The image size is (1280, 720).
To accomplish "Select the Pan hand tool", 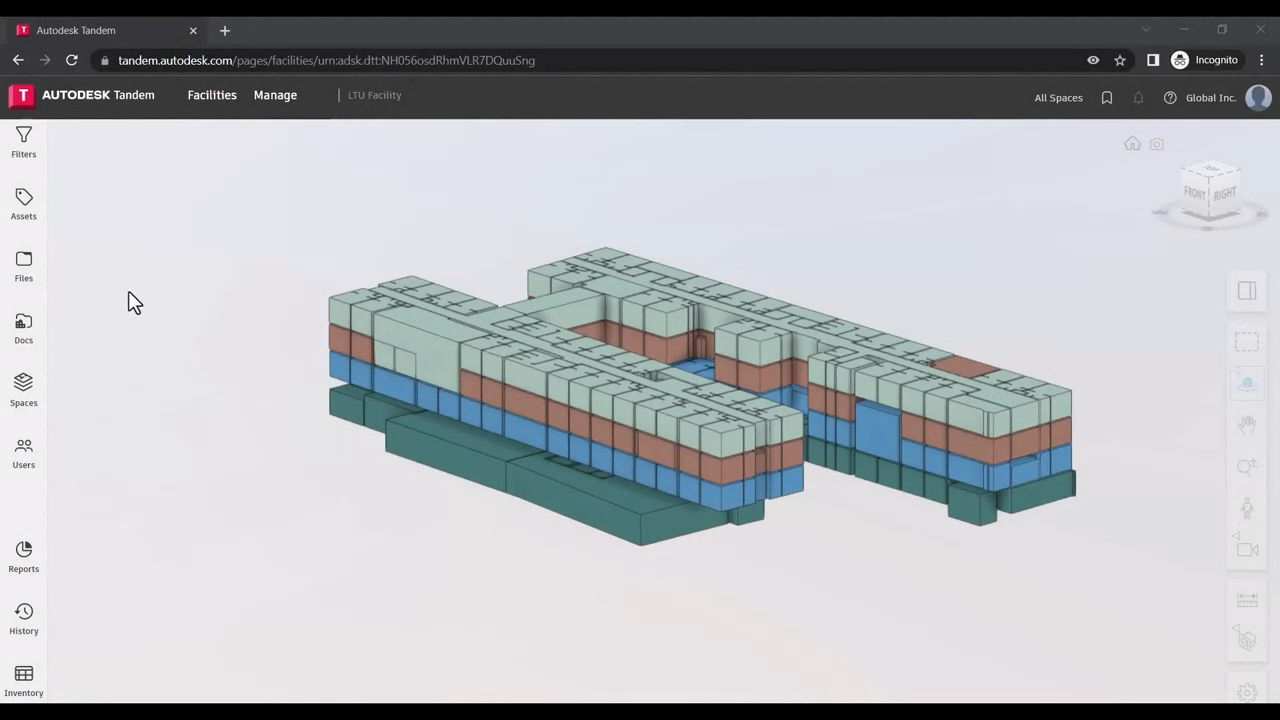I will tap(1246, 425).
